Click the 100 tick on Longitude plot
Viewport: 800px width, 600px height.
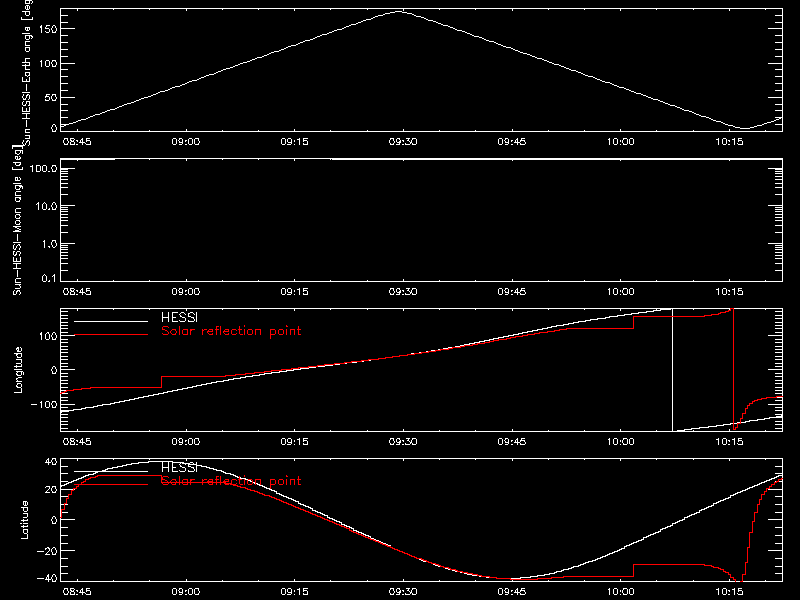point(48,336)
